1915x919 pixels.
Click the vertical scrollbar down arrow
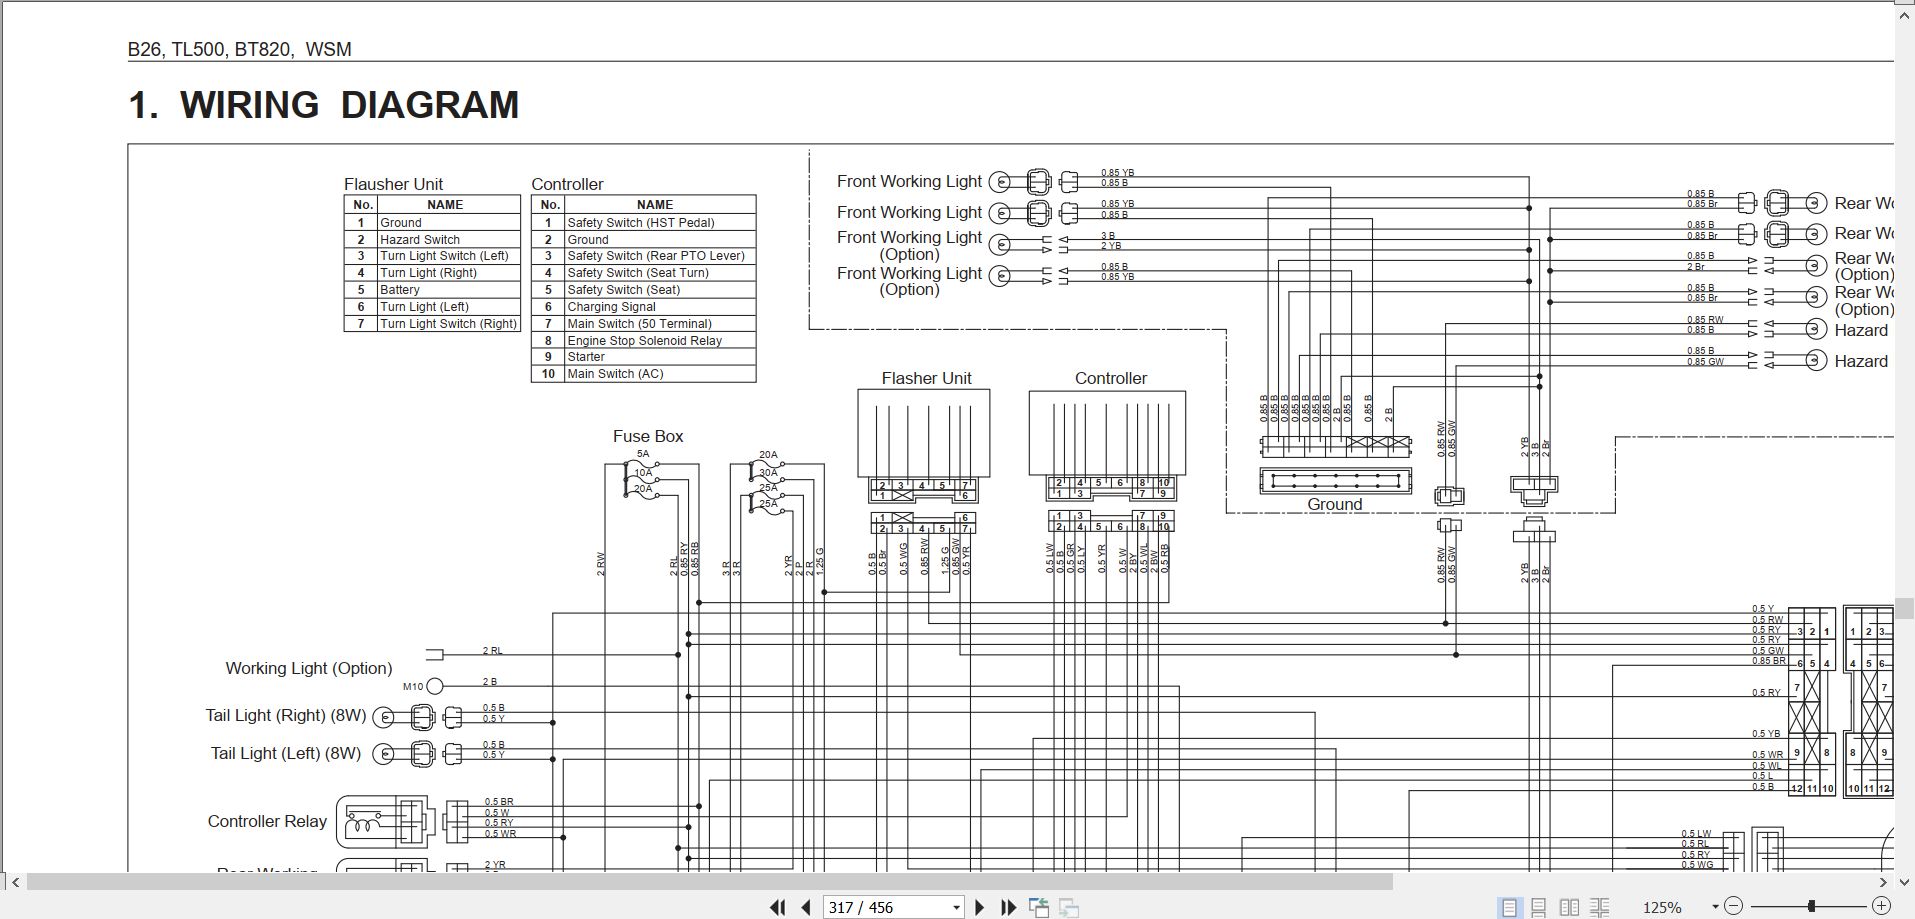1904,882
